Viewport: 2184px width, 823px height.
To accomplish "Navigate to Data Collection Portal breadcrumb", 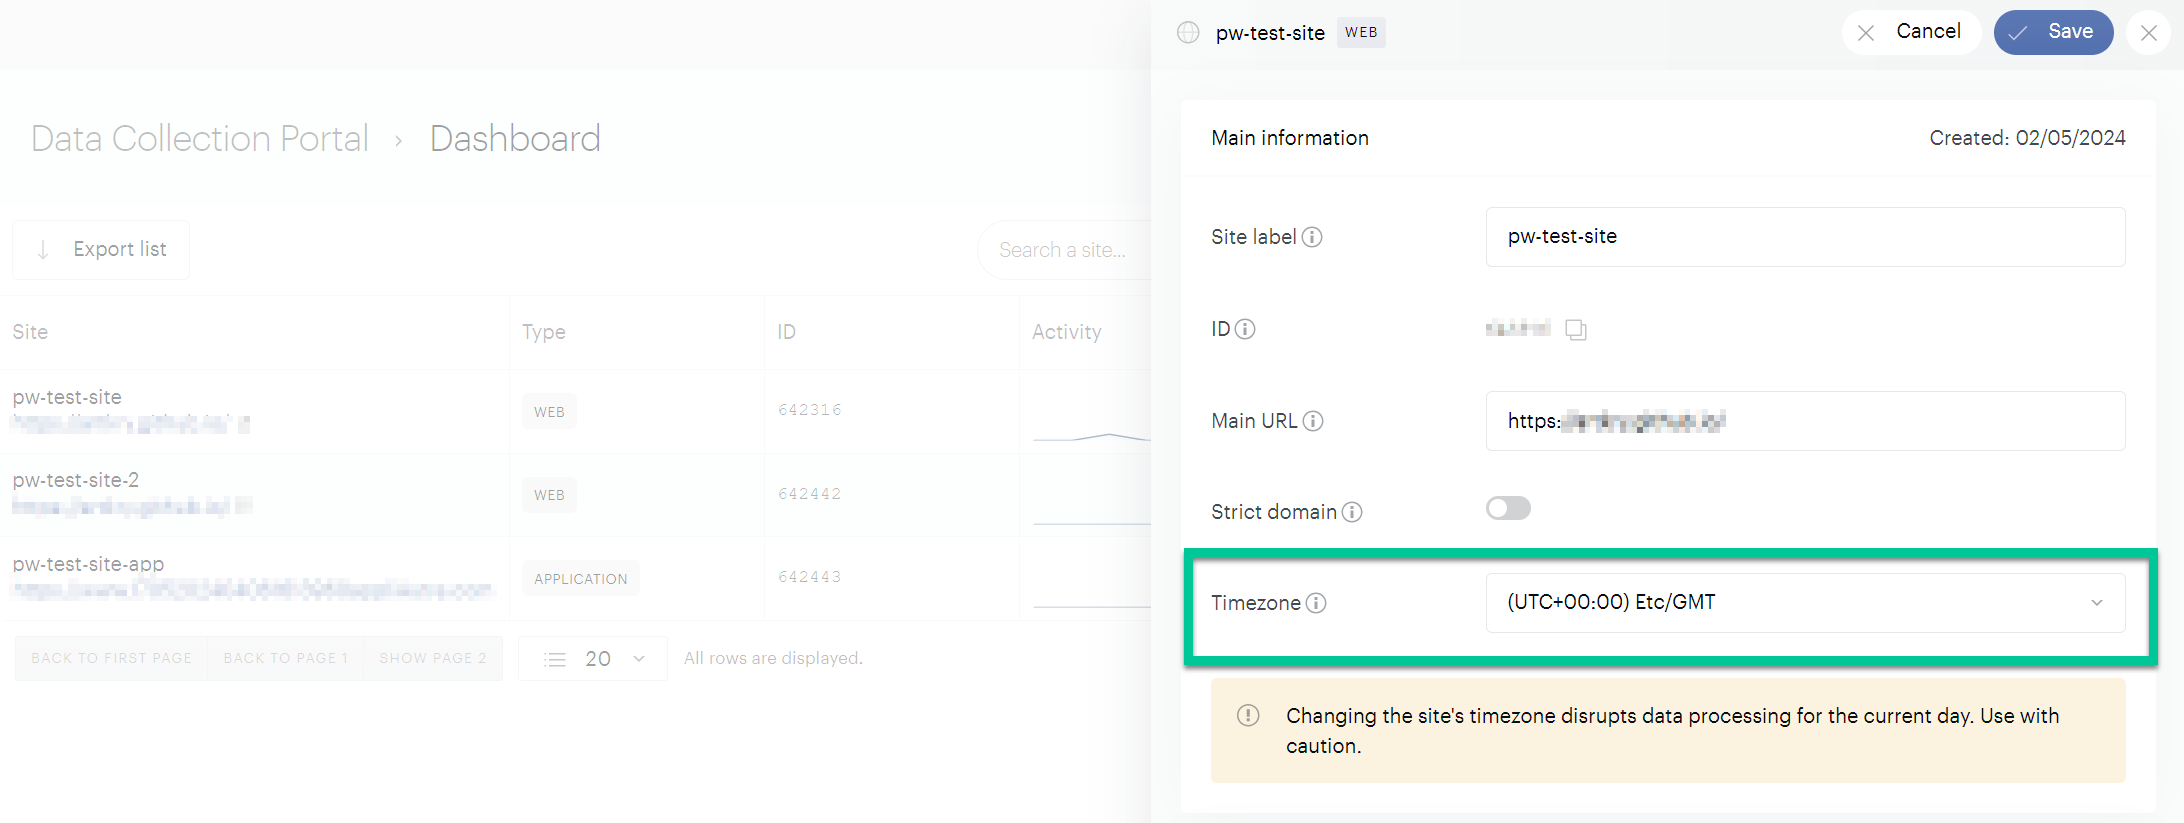I will tap(198, 138).
